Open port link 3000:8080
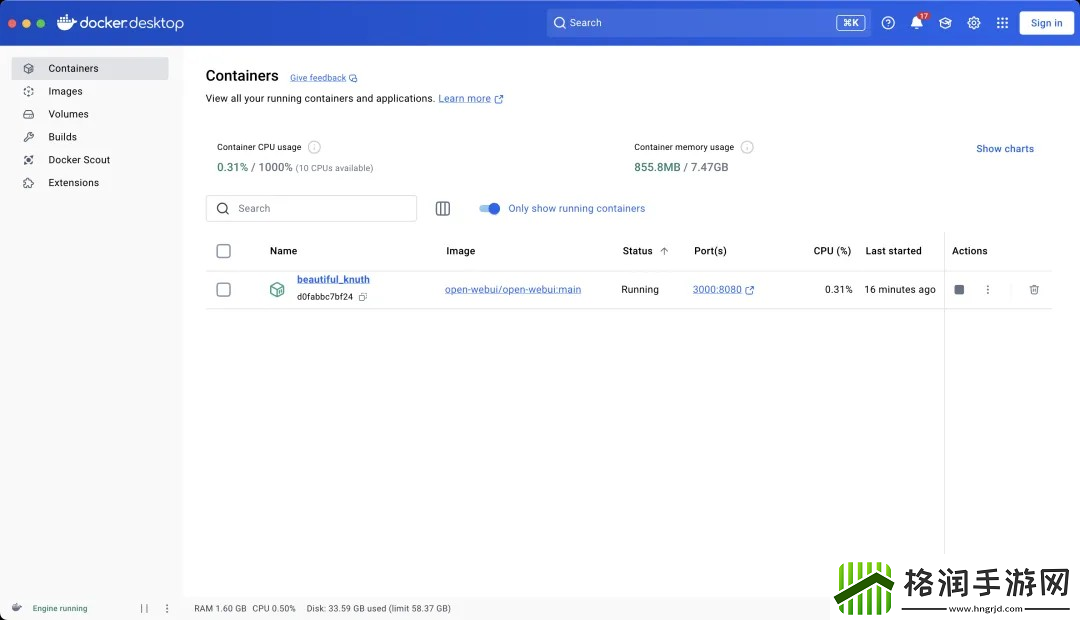This screenshot has height=620, width=1080. (x=717, y=290)
